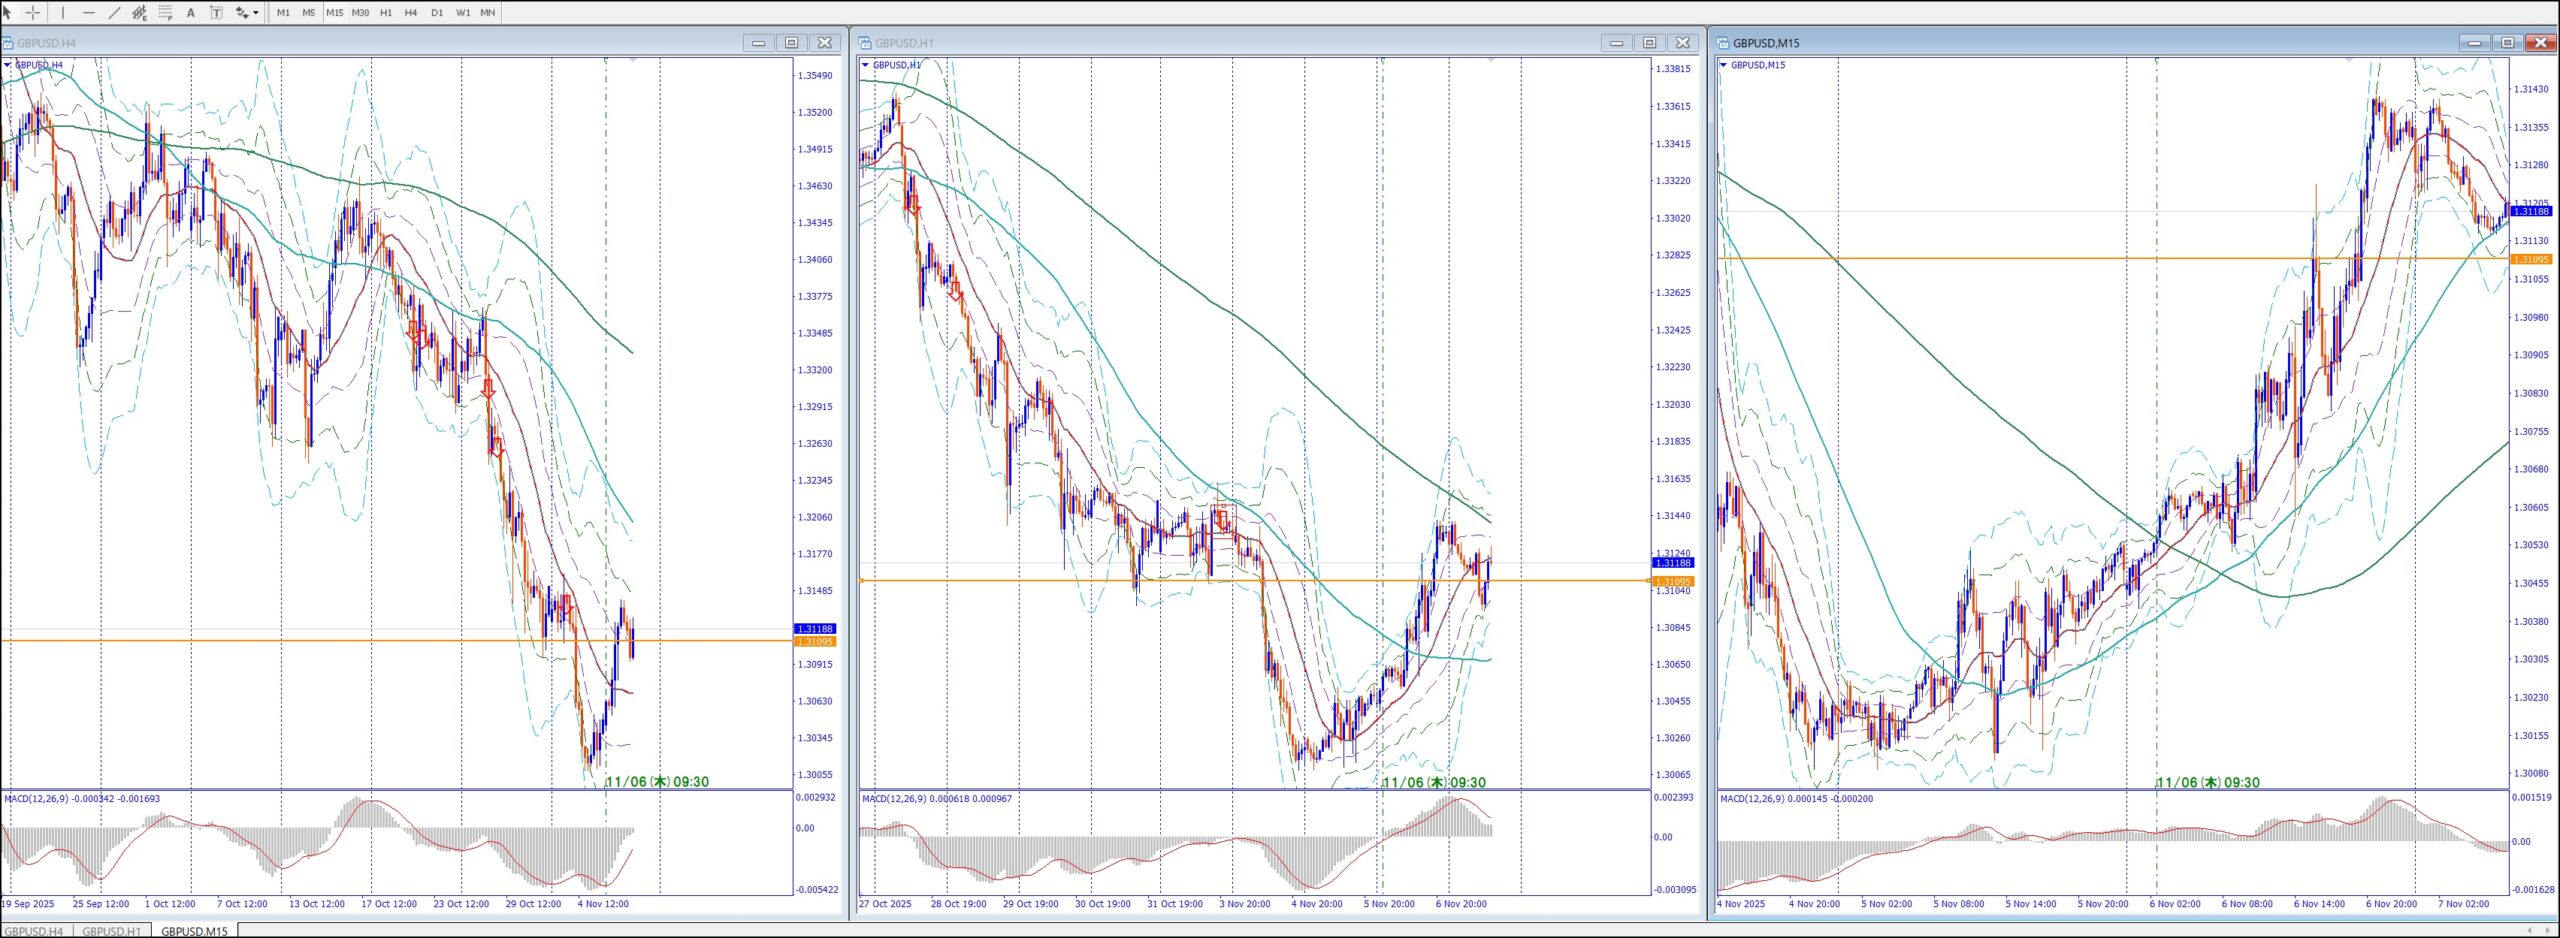Choose the Fibonacci retracement tool

click(166, 13)
